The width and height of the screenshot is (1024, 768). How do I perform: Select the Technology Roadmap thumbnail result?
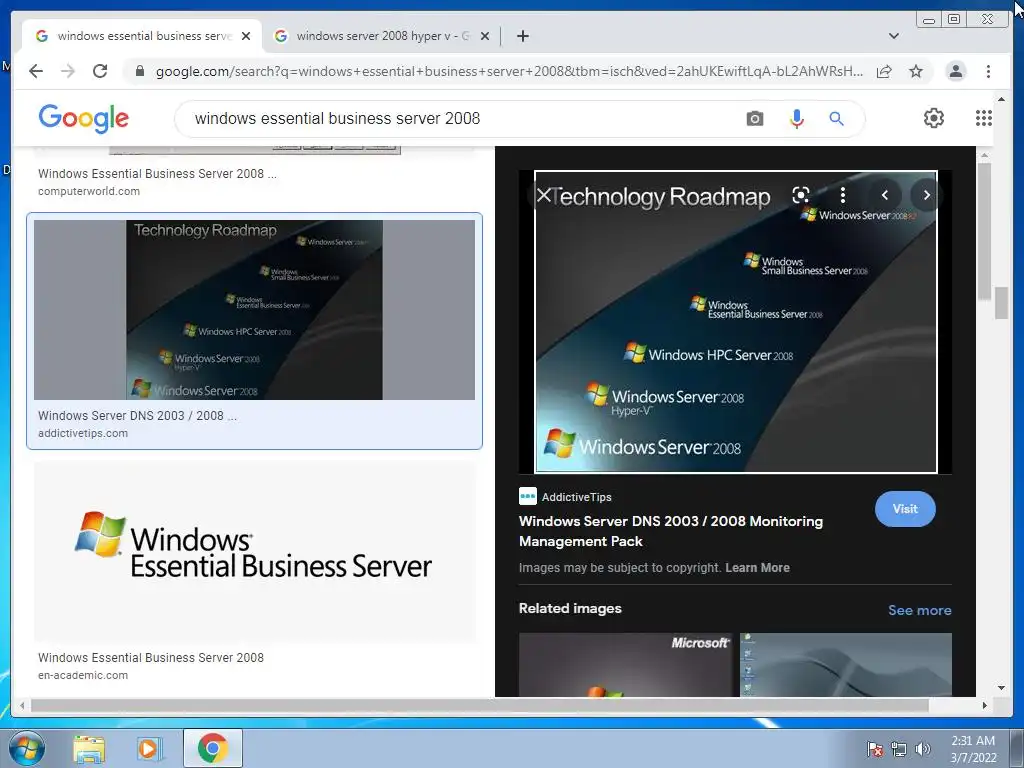coord(254,310)
